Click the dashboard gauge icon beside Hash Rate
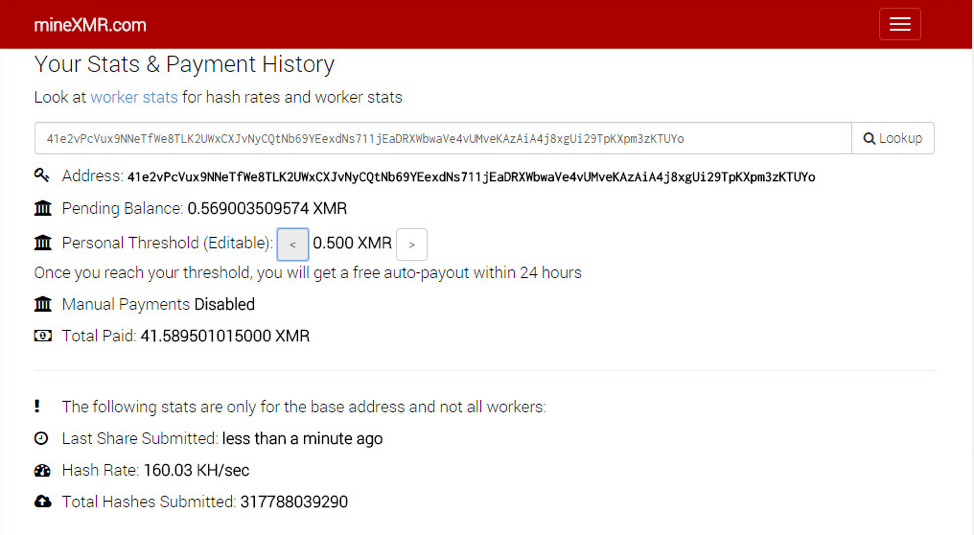Viewport: 974px width, 535px height. [42, 470]
